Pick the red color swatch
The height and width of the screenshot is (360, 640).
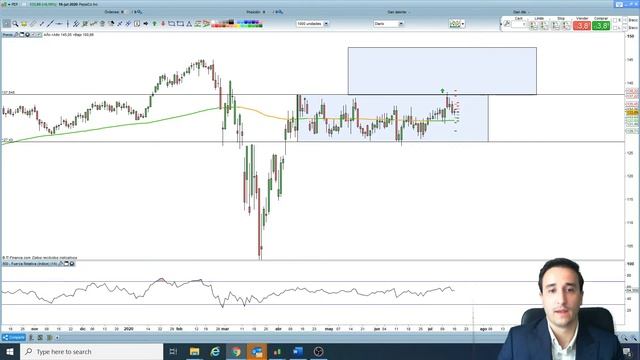click(217, 26)
